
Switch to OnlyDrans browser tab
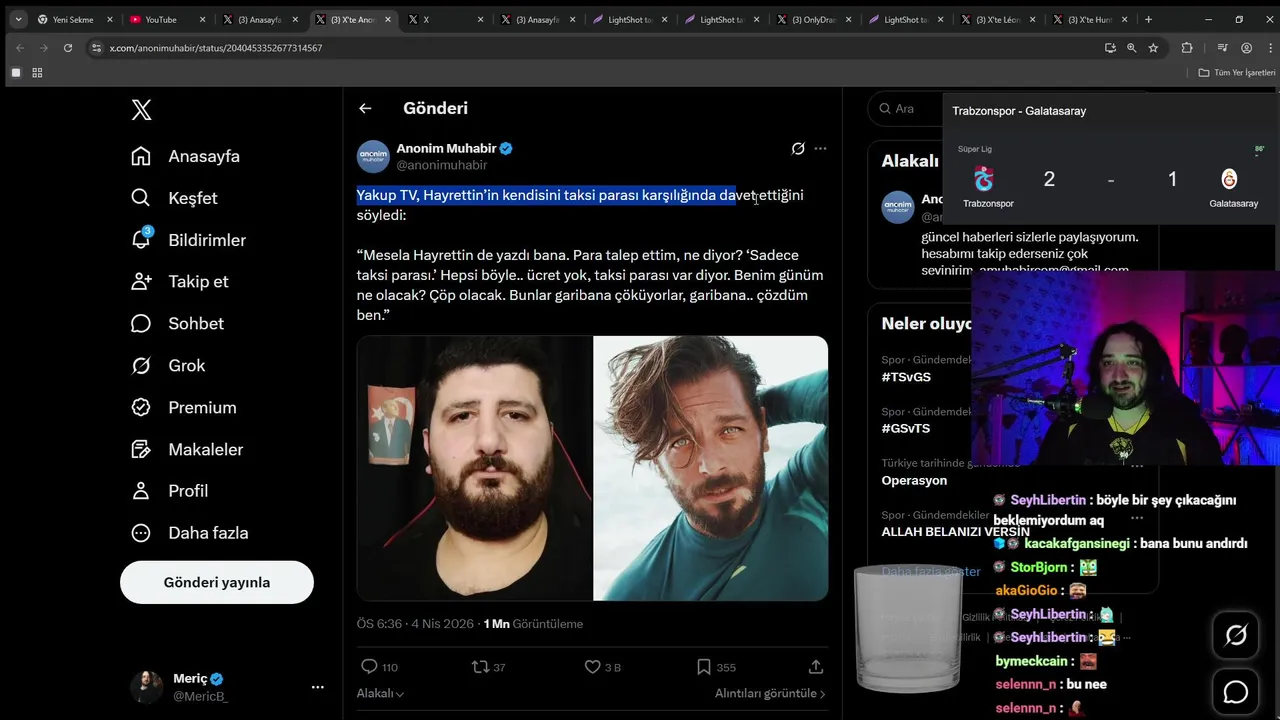(812, 19)
